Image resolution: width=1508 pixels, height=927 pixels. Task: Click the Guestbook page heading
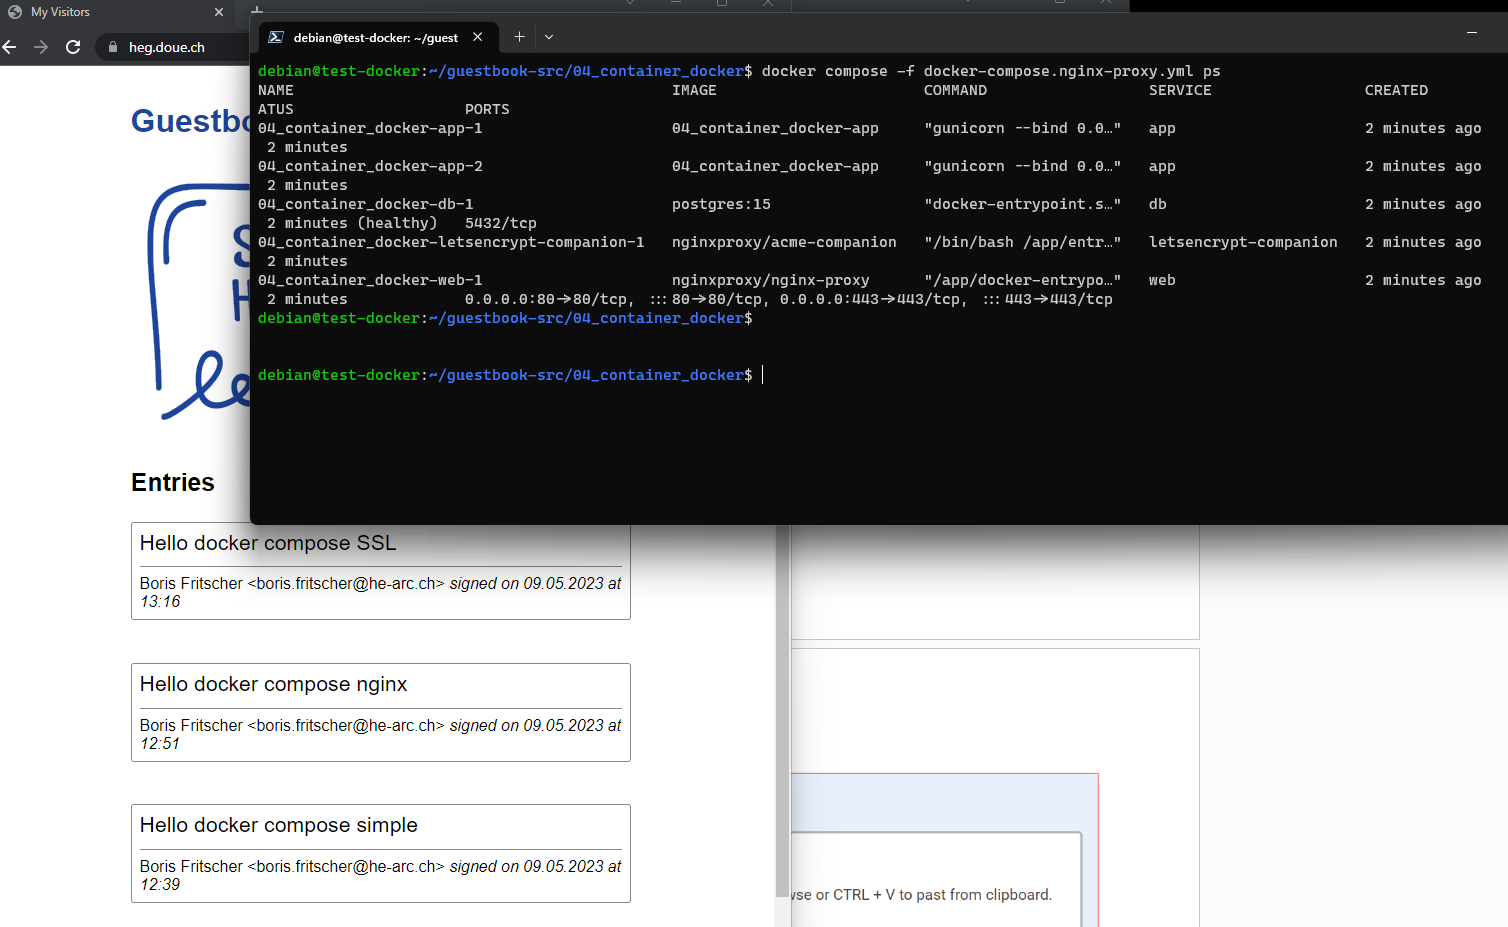coord(190,121)
